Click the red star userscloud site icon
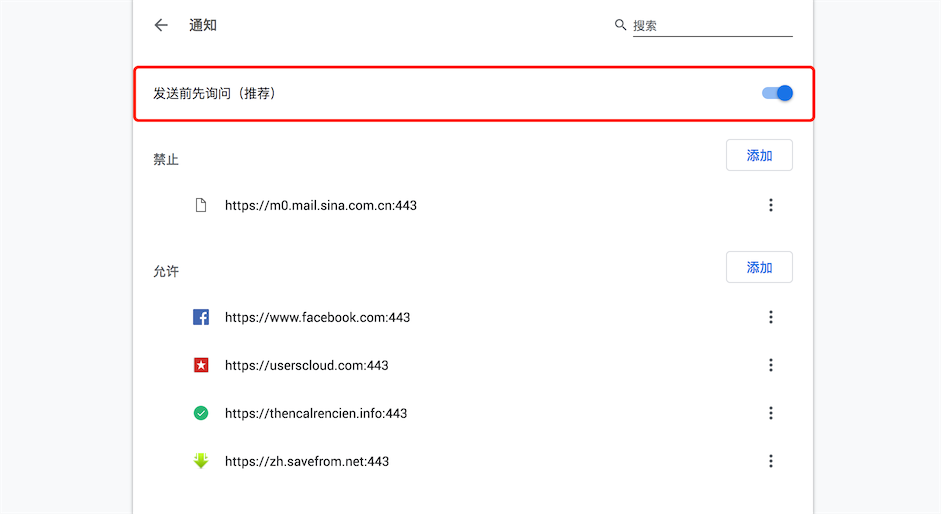 click(201, 365)
